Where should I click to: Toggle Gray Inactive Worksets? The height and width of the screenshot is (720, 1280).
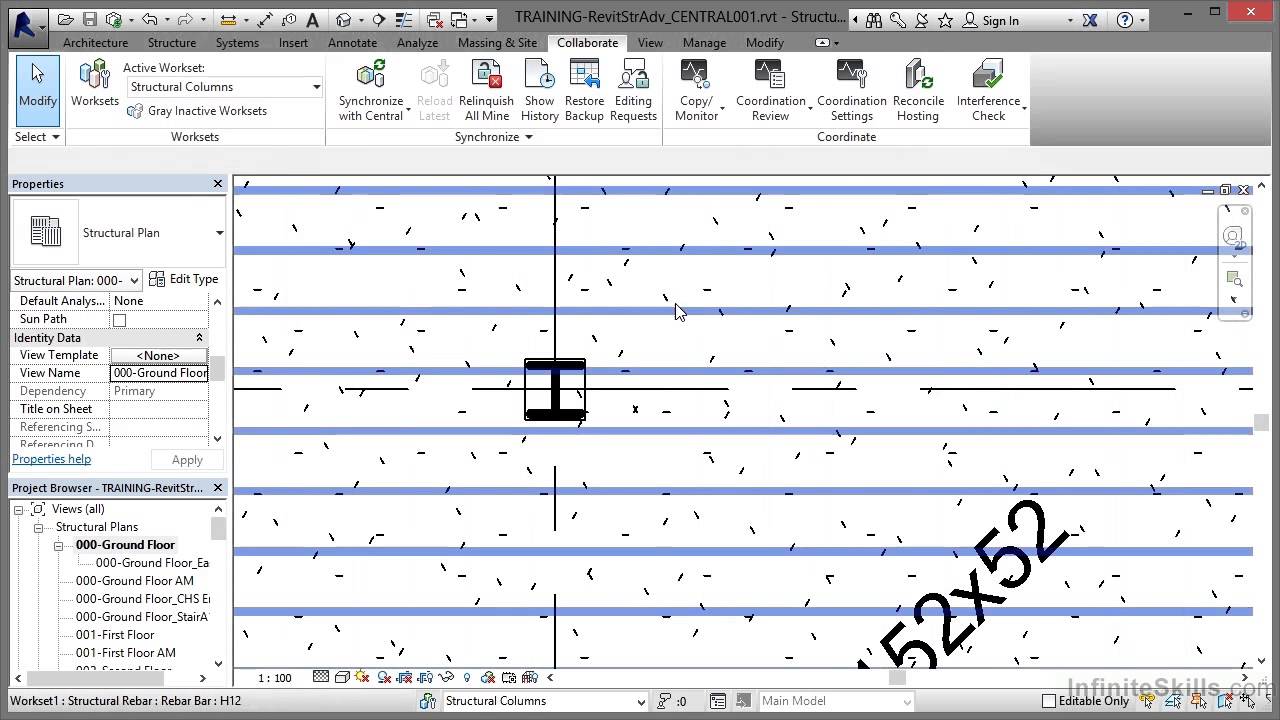(x=197, y=111)
